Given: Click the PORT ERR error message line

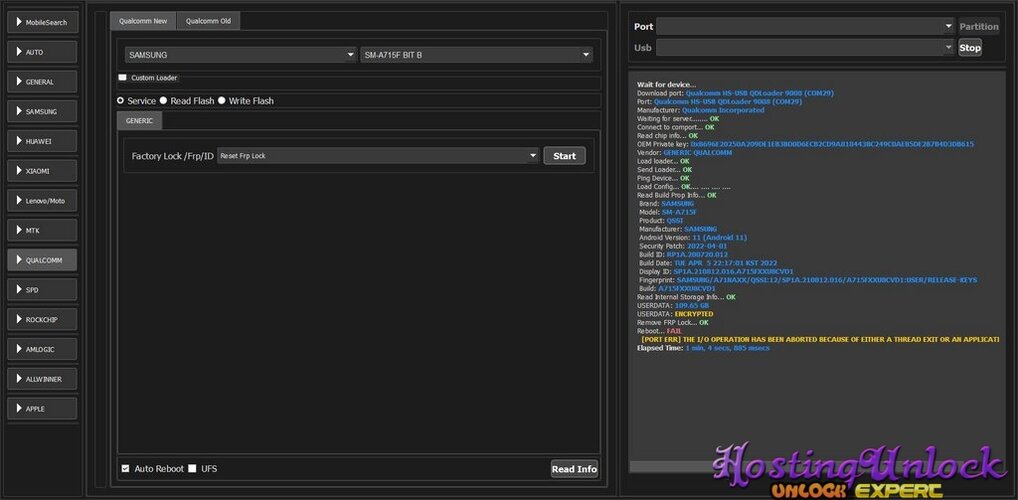Looking at the screenshot, I should point(820,340).
